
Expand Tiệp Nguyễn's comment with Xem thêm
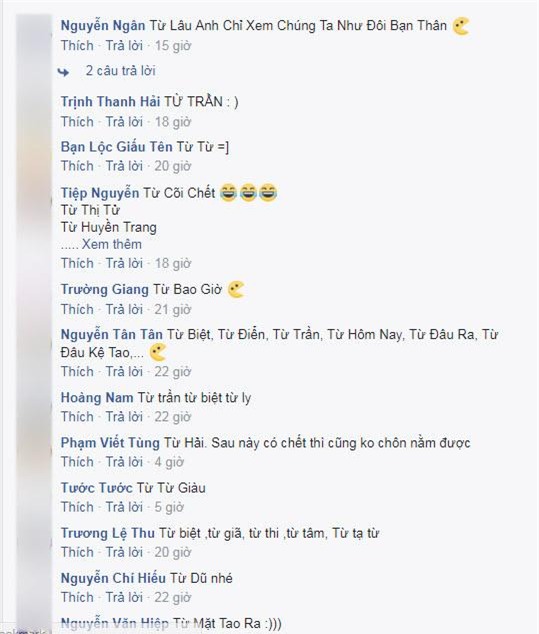coord(112,244)
